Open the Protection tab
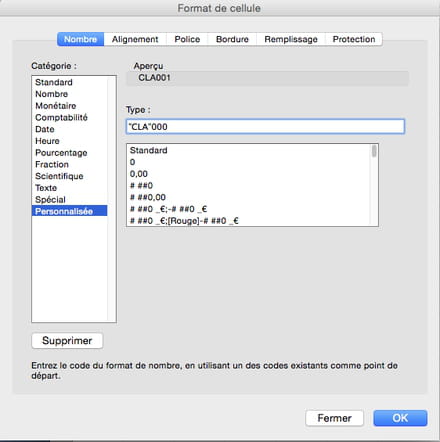This screenshot has height=442, width=440. pyautogui.click(x=354, y=39)
